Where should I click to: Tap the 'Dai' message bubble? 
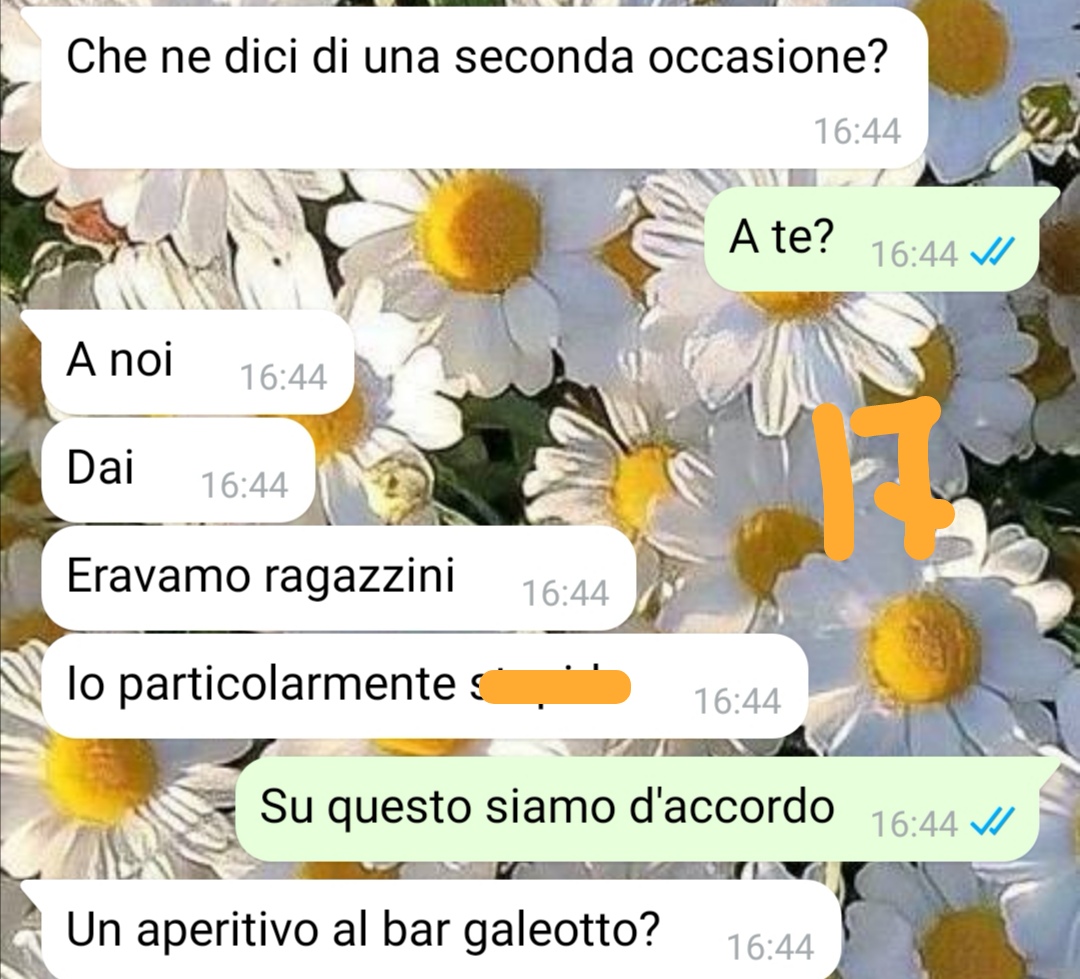pos(178,470)
